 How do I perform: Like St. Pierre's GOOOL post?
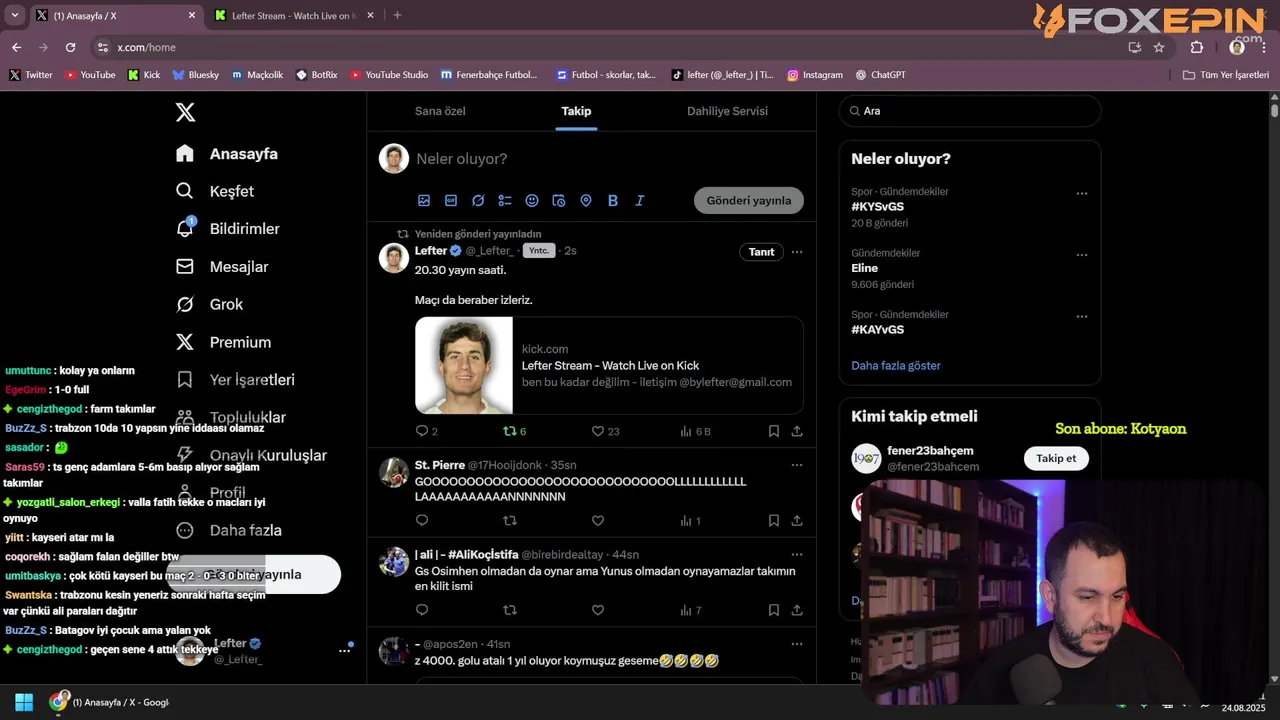(x=598, y=520)
